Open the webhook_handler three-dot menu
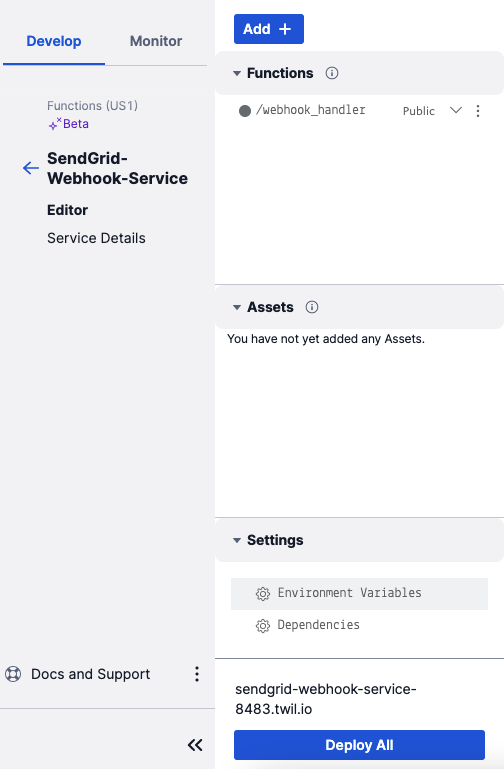The height and width of the screenshot is (769, 504). pyautogui.click(x=478, y=111)
